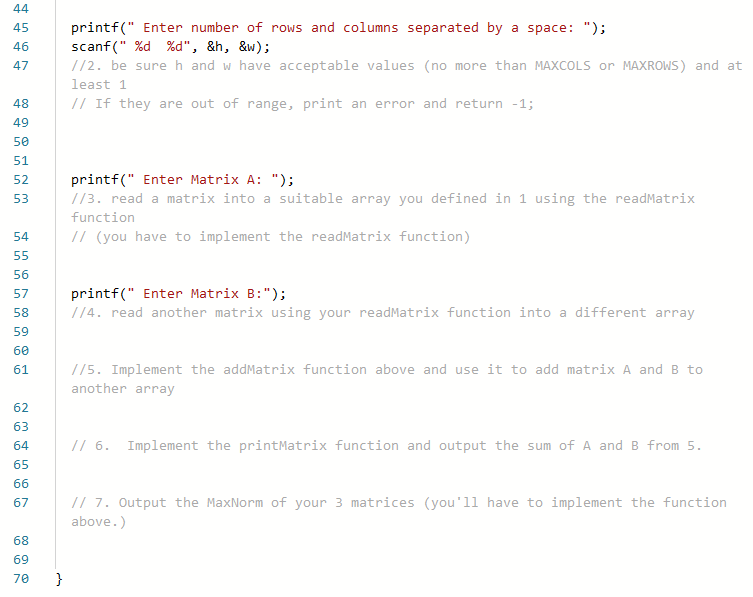Click line number 70 in the gutter
This screenshot has height=597, width=753.
21,579
